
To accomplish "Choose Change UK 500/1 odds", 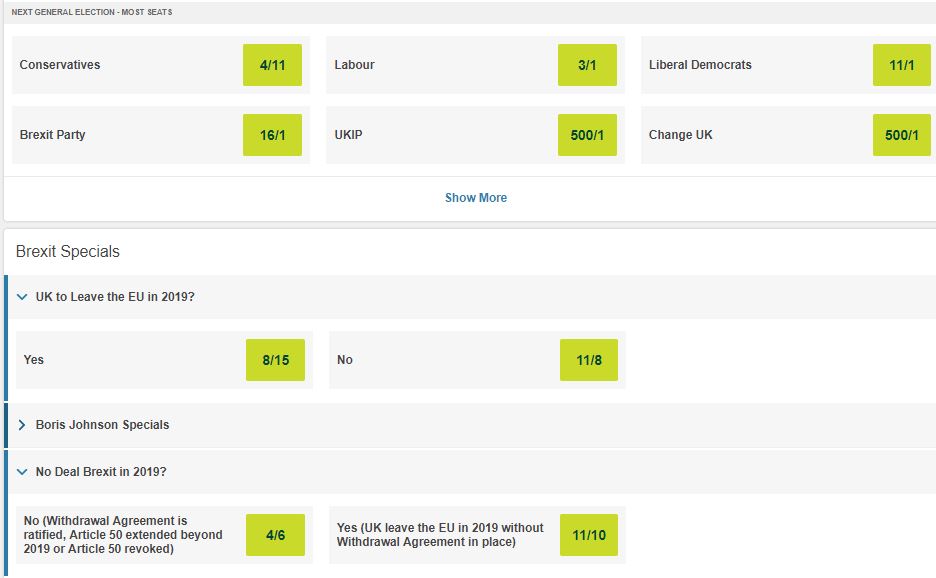I will coord(901,135).
